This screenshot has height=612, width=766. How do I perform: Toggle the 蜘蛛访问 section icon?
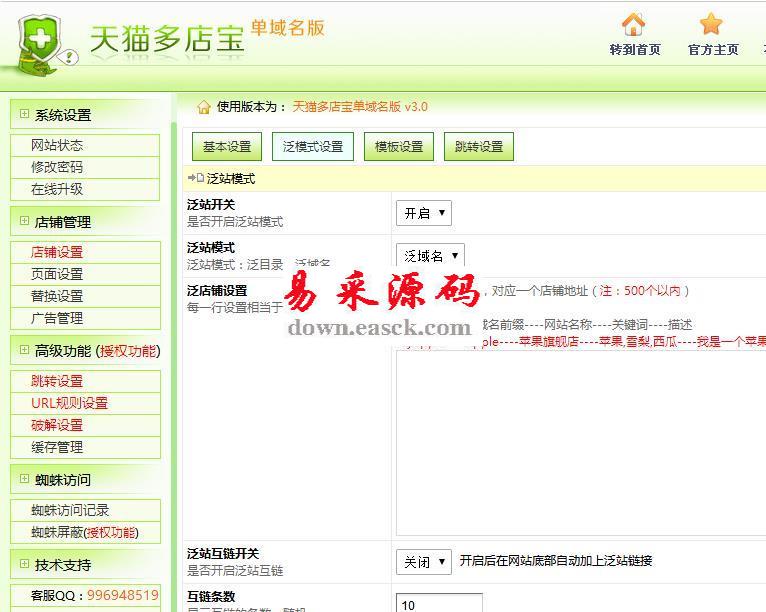click(x=24, y=479)
